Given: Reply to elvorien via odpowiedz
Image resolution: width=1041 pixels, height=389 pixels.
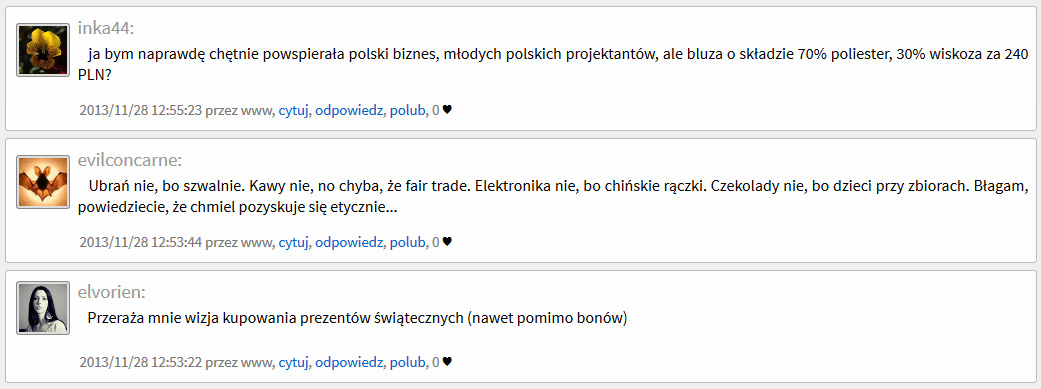Looking at the screenshot, I should (x=349, y=362).
